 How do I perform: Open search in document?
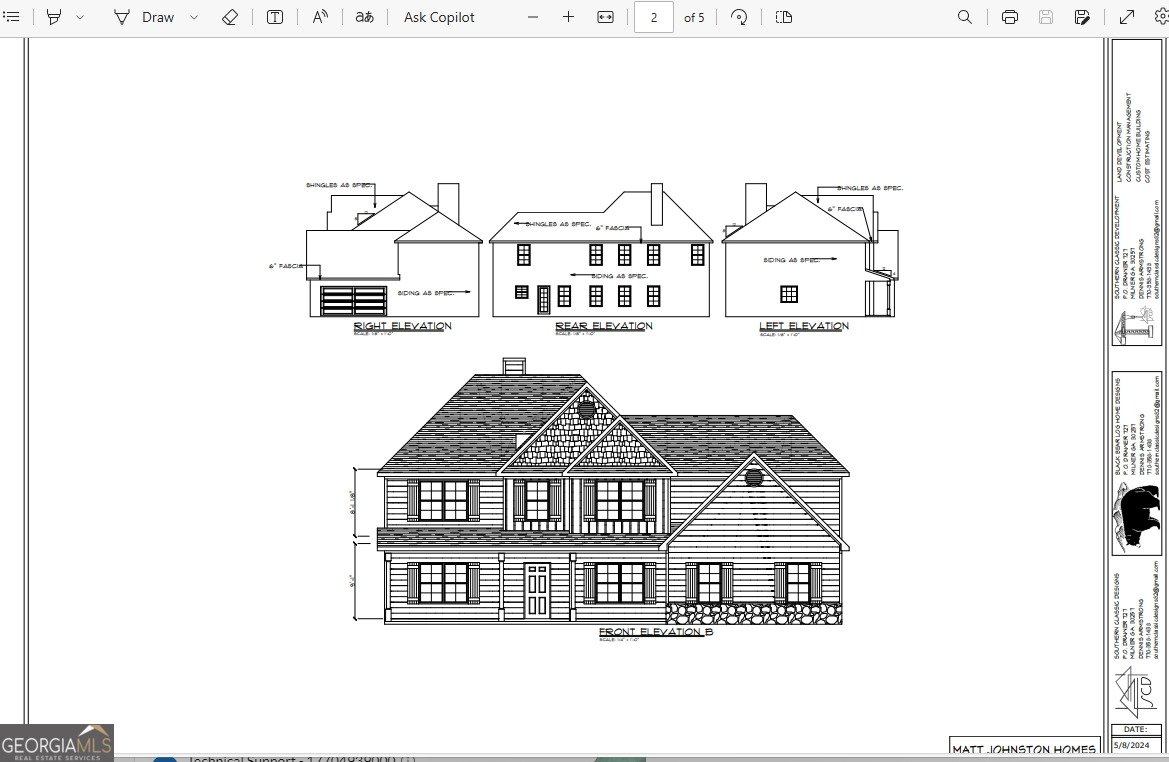click(x=965, y=16)
